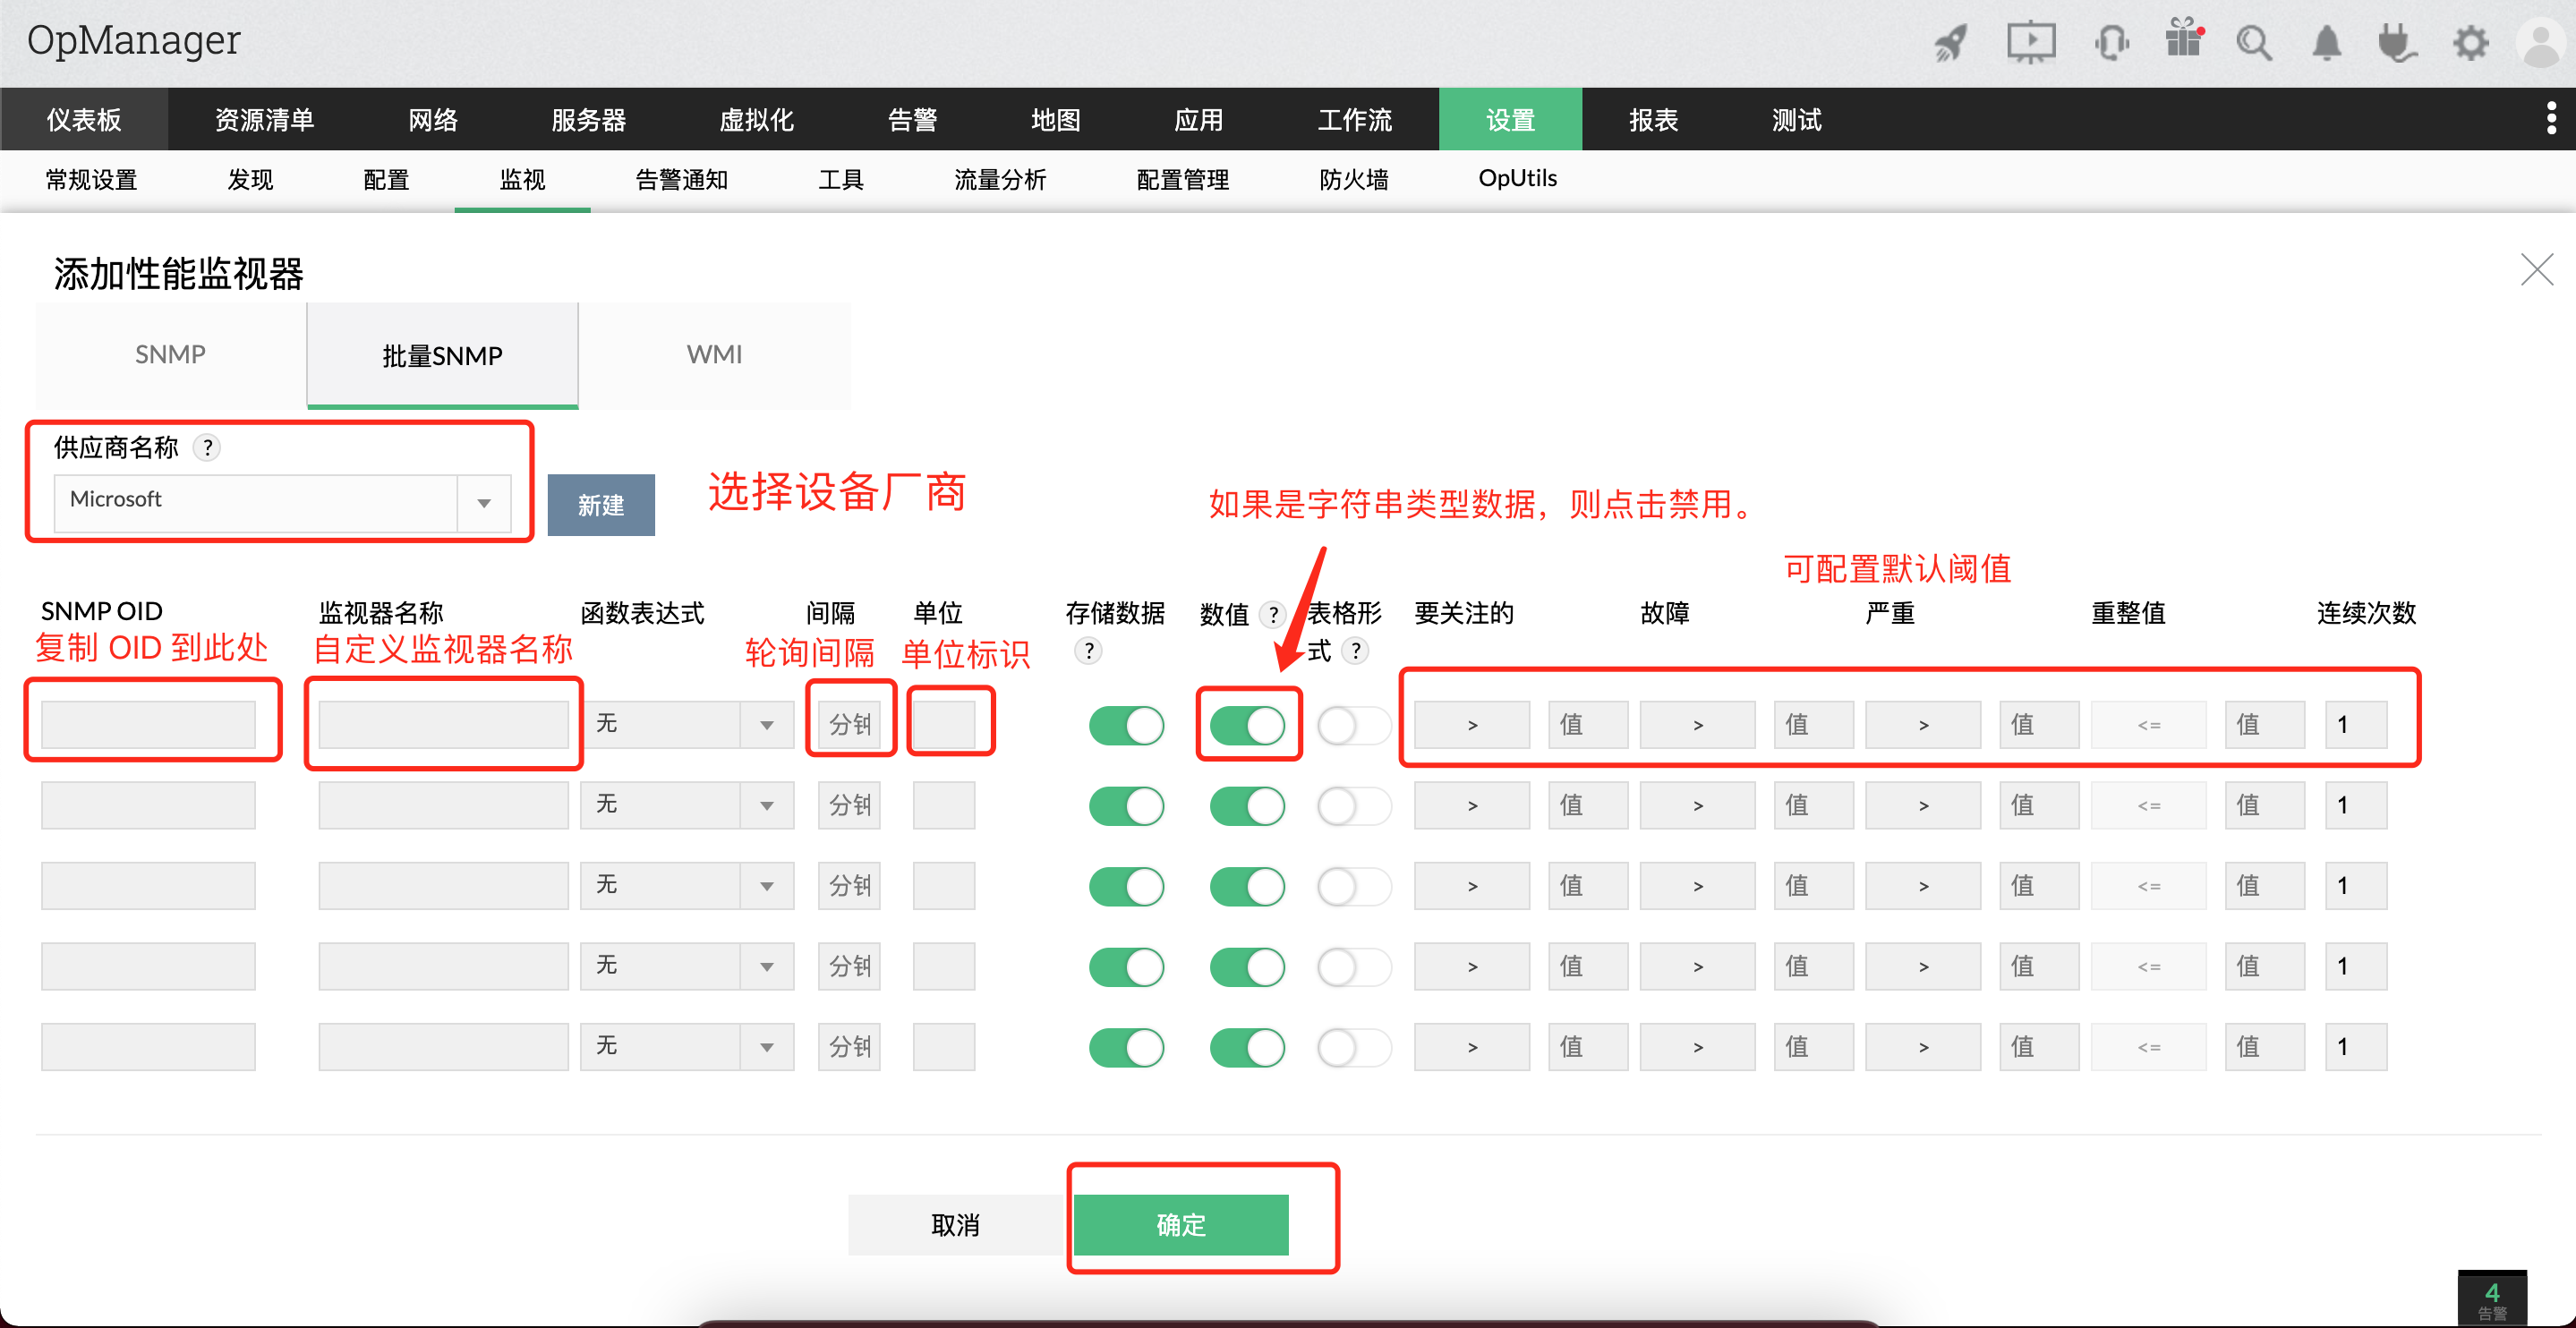Open the 仪表板 main menu
The image size is (2576, 1328).
pos(84,119)
